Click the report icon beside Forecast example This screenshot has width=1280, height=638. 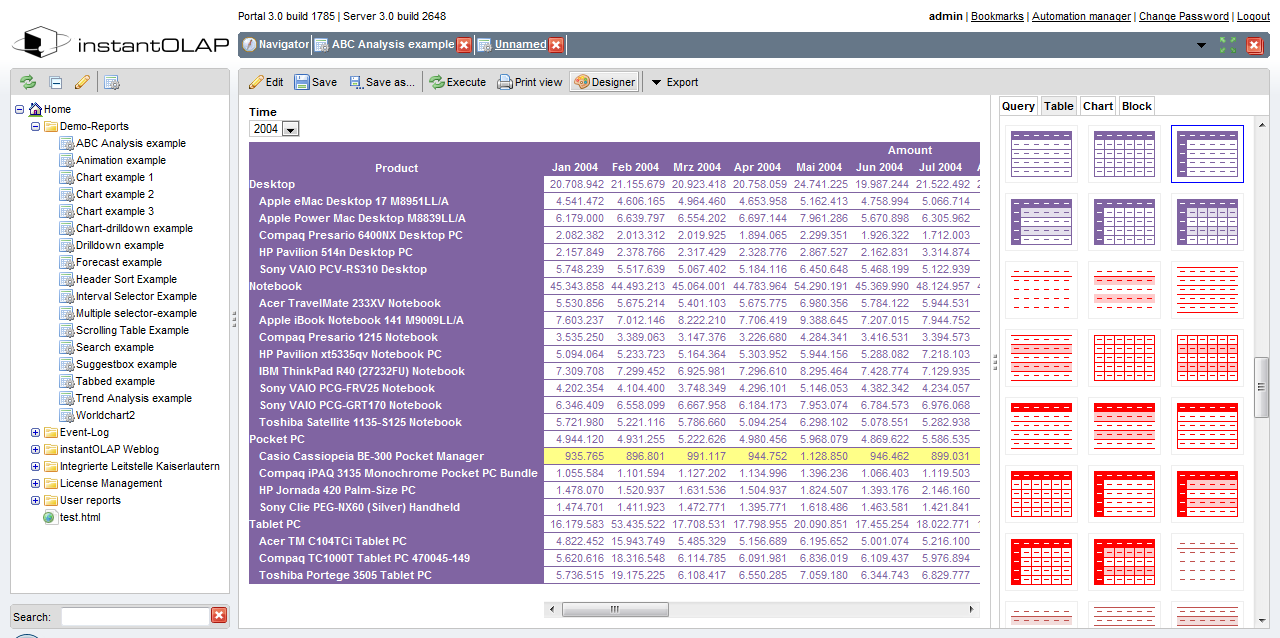[67, 262]
